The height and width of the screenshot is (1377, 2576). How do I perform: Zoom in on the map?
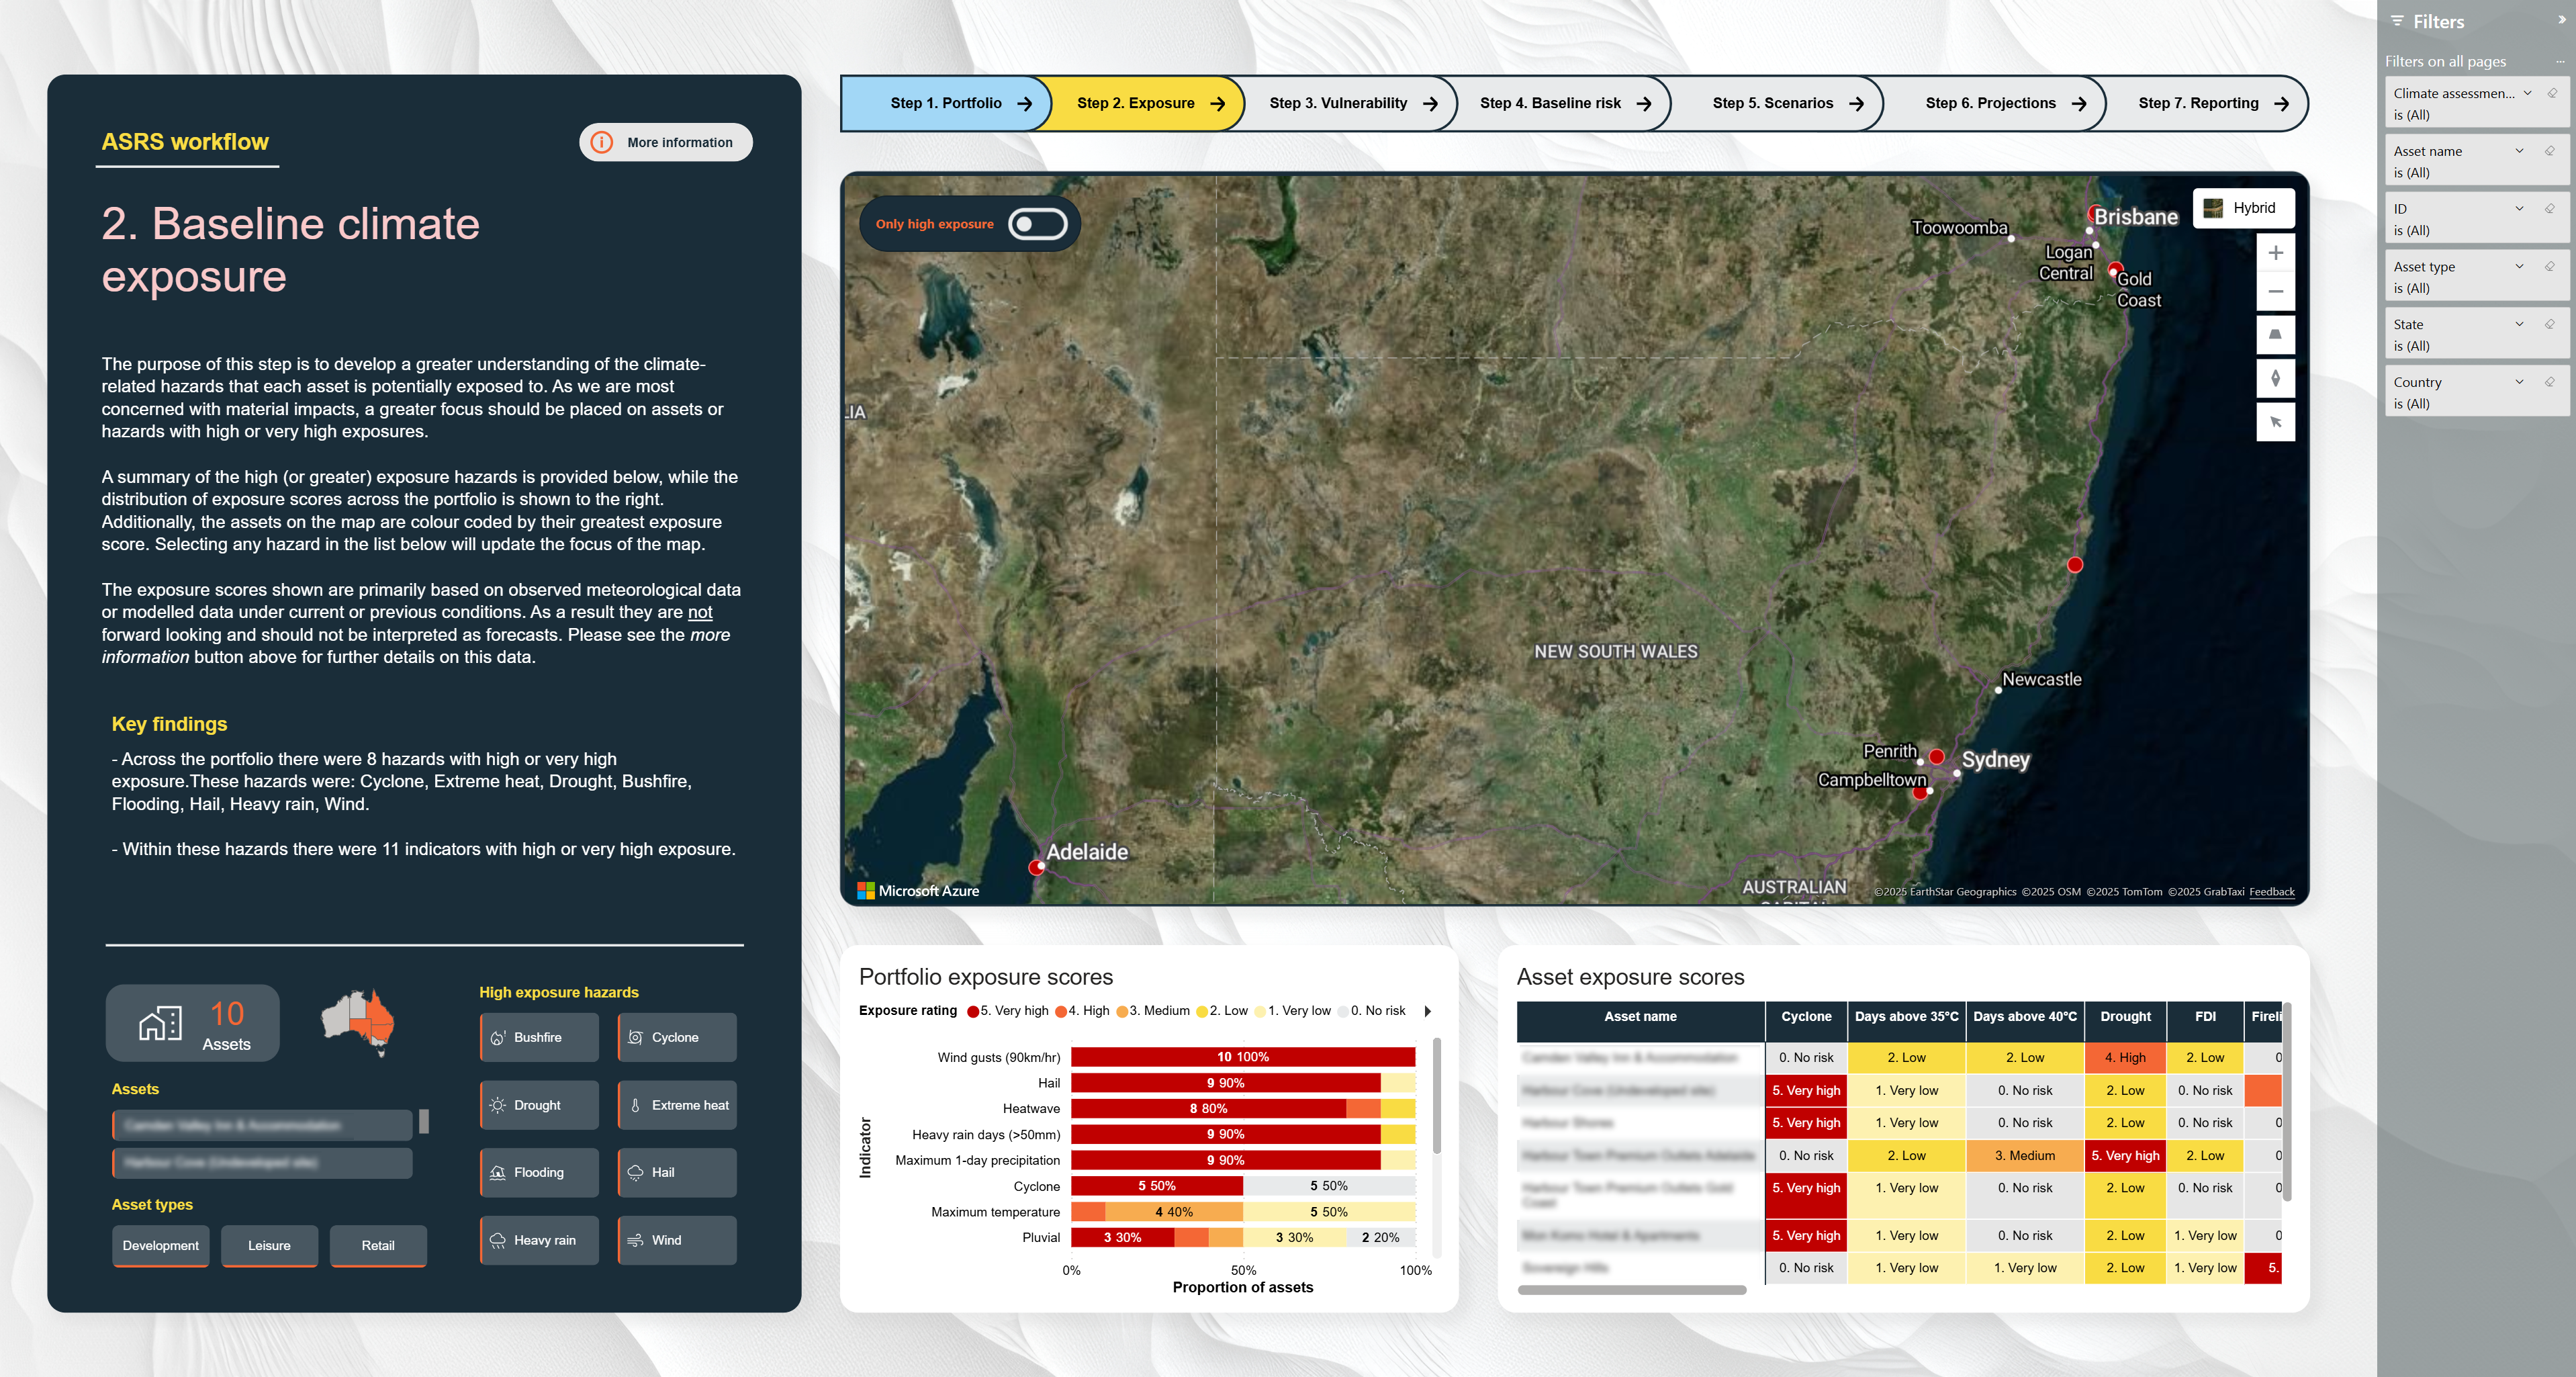[2276, 252]
